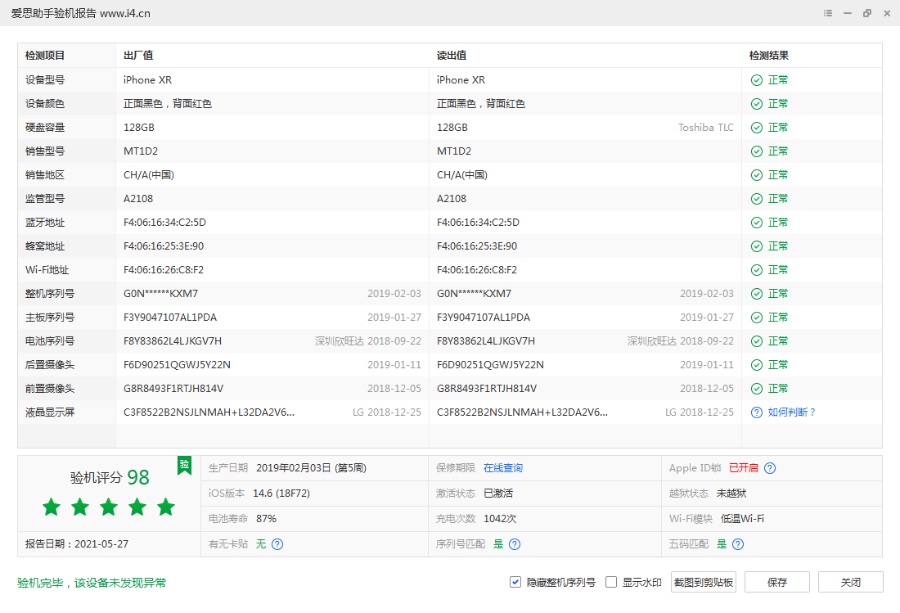The width and height of the screenshot is (900, 613).
Task: Click the 读出值 column header
Action: tap(451, 56)
